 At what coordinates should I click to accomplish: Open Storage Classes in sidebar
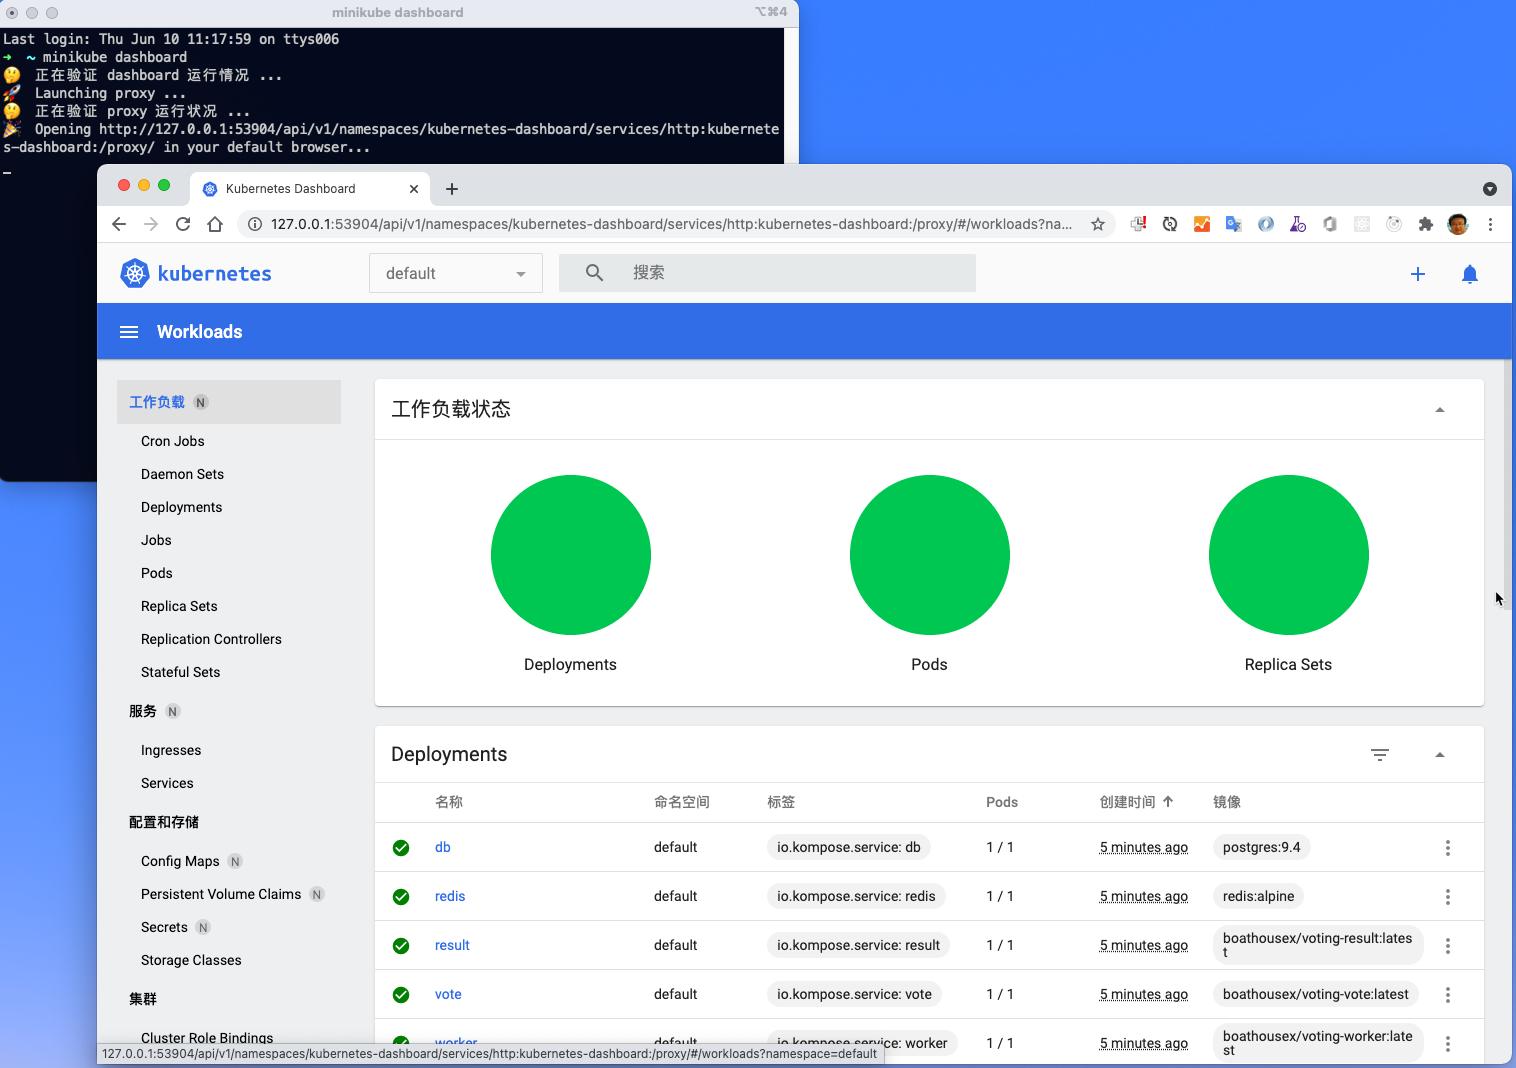click(x=191, y=960)
